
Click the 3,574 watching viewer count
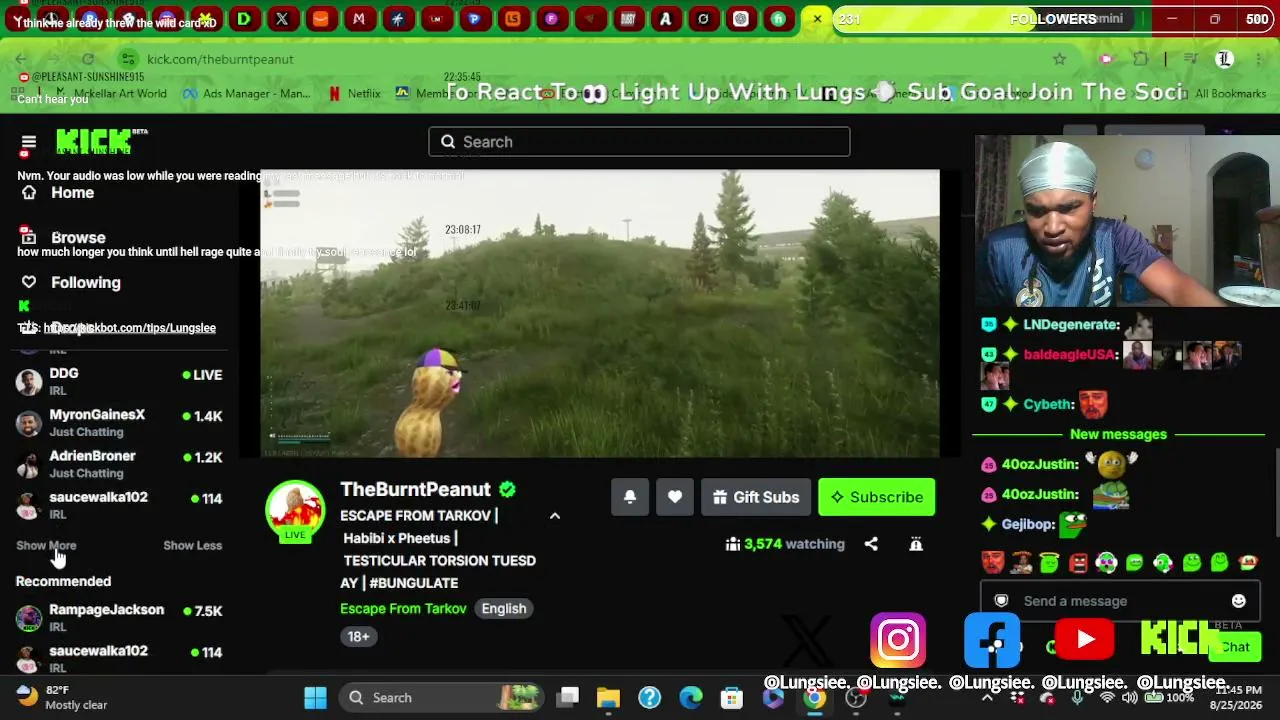coord(785,544)
